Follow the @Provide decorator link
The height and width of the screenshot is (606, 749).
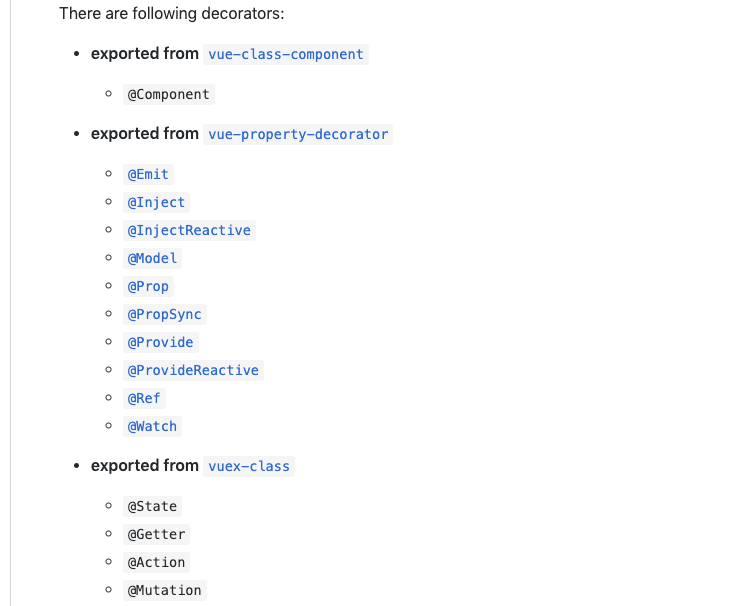pos(160,342)
